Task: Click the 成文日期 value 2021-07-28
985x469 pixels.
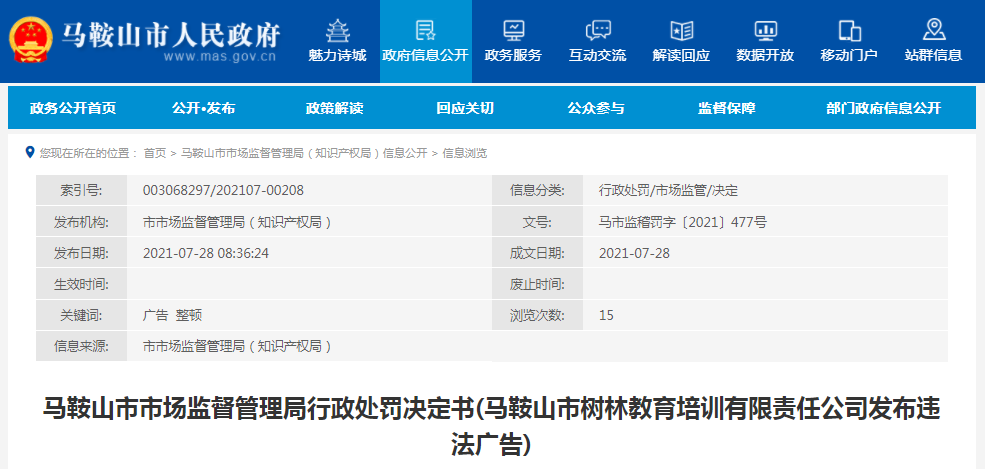Action: pyautogui.click(x=634, y=253)
